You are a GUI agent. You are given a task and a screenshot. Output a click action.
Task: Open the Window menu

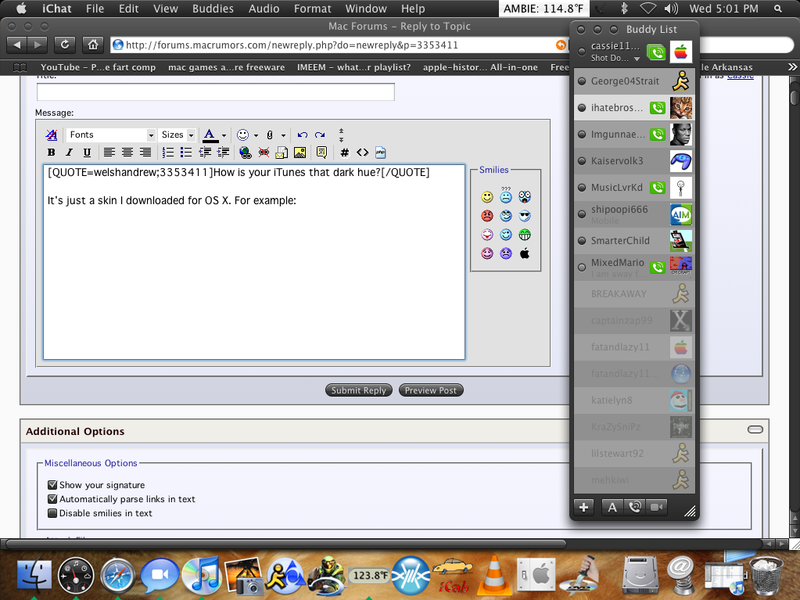coord(366,9)
